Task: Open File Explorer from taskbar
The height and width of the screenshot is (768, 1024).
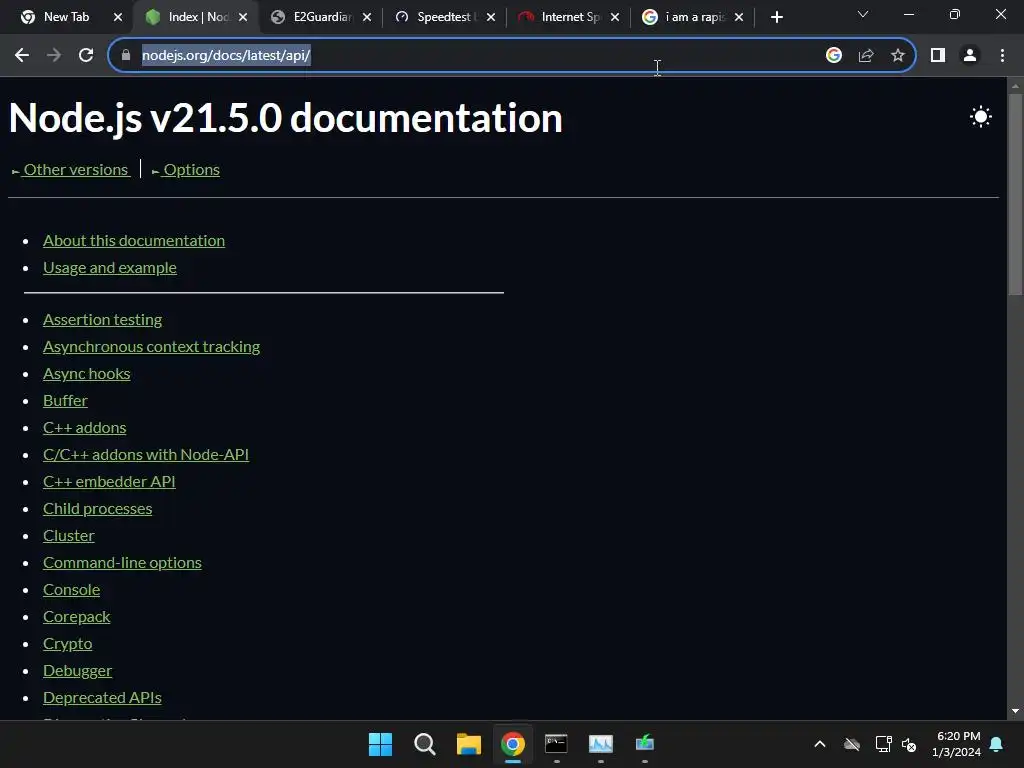Action: [468, 744]
